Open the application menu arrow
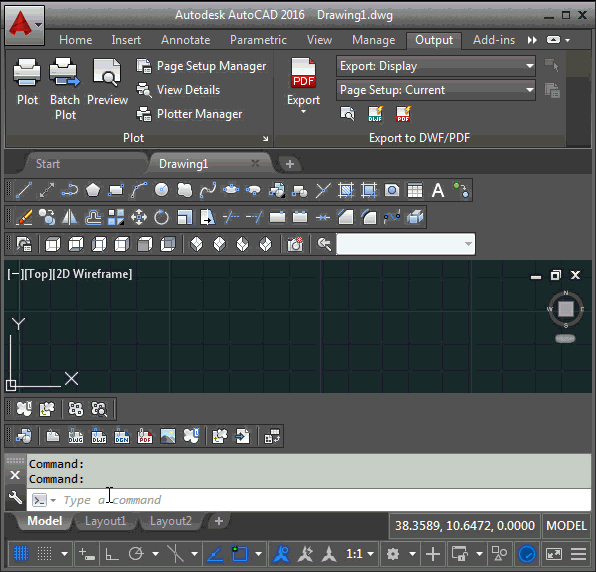The height and width of the screenshot is (572, 596). (x=38, y=25)
